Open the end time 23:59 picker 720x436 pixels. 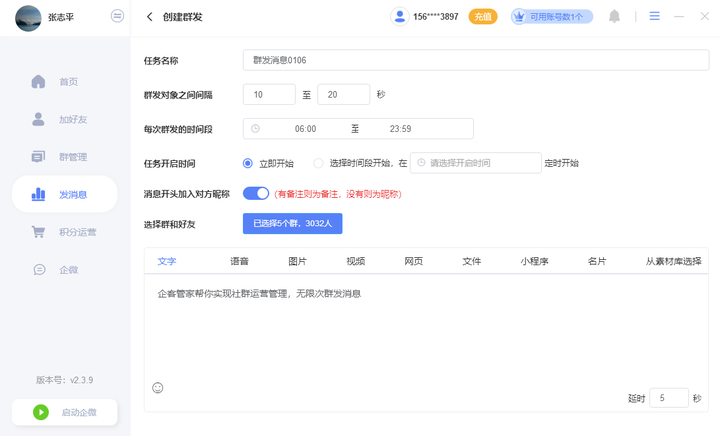tap(400, 129)
